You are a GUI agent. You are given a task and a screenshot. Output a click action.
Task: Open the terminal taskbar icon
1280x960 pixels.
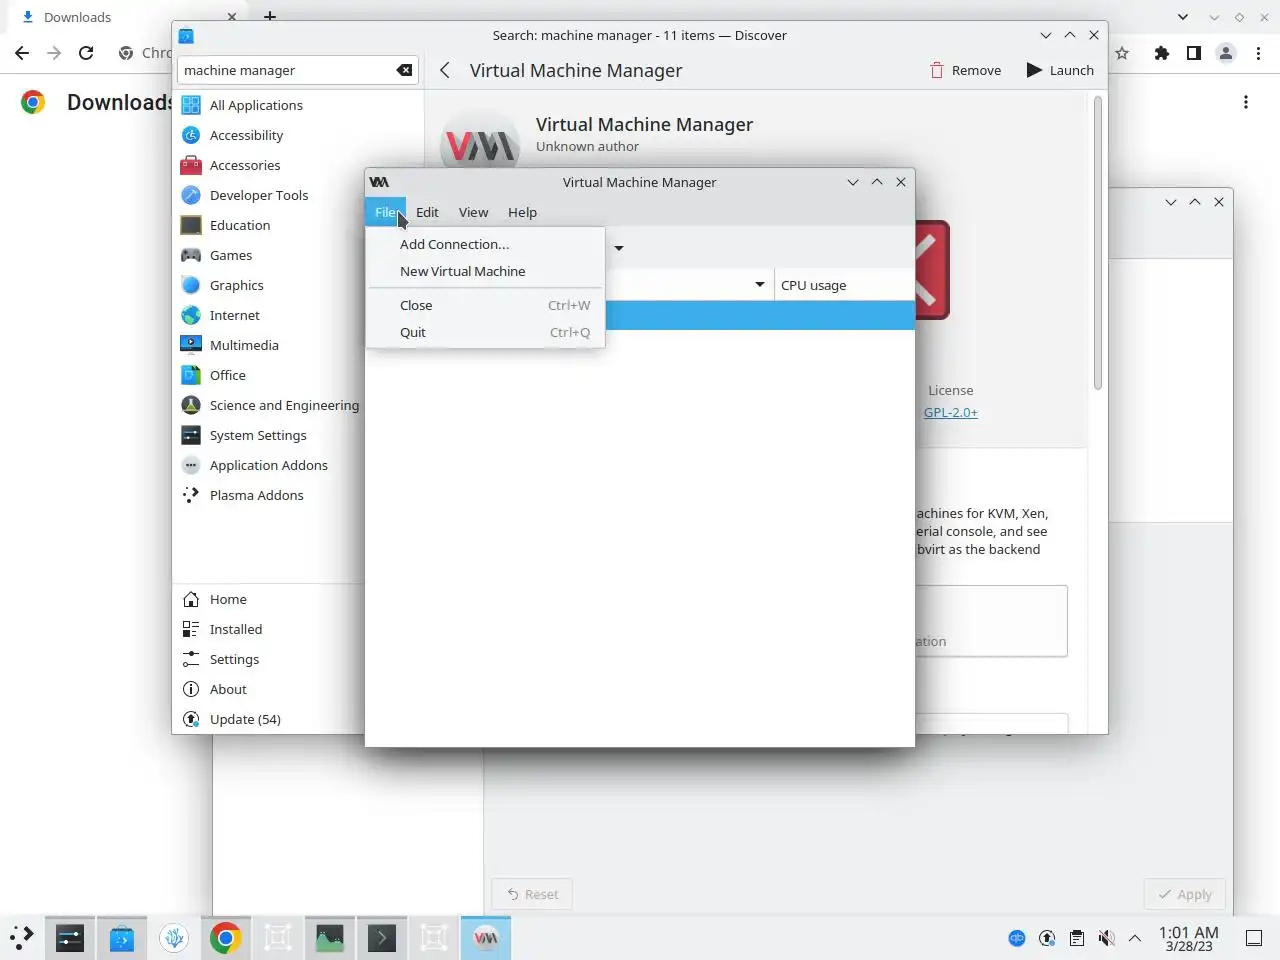(382, 938)
